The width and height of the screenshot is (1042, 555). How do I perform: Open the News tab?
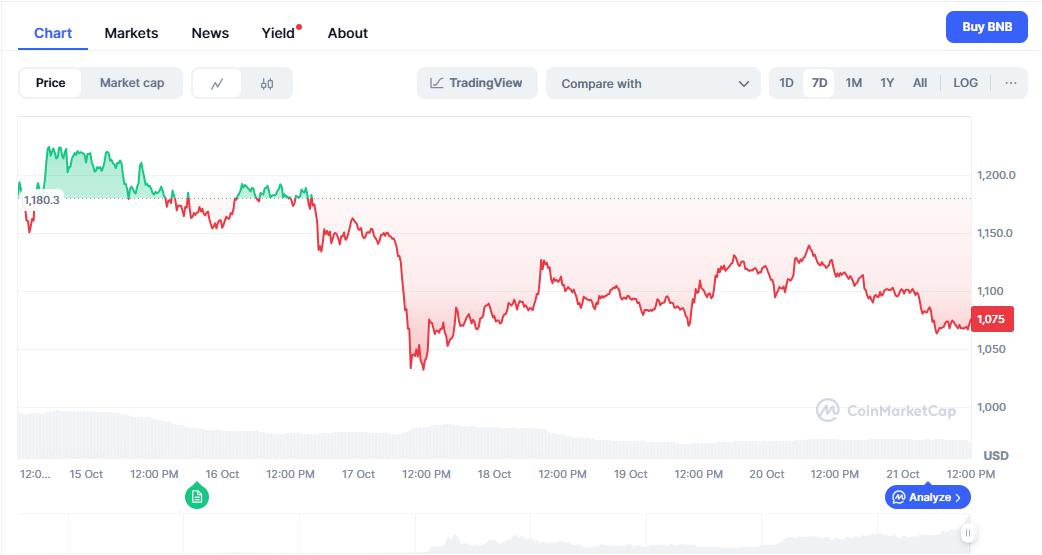click(x=210, y=33)
